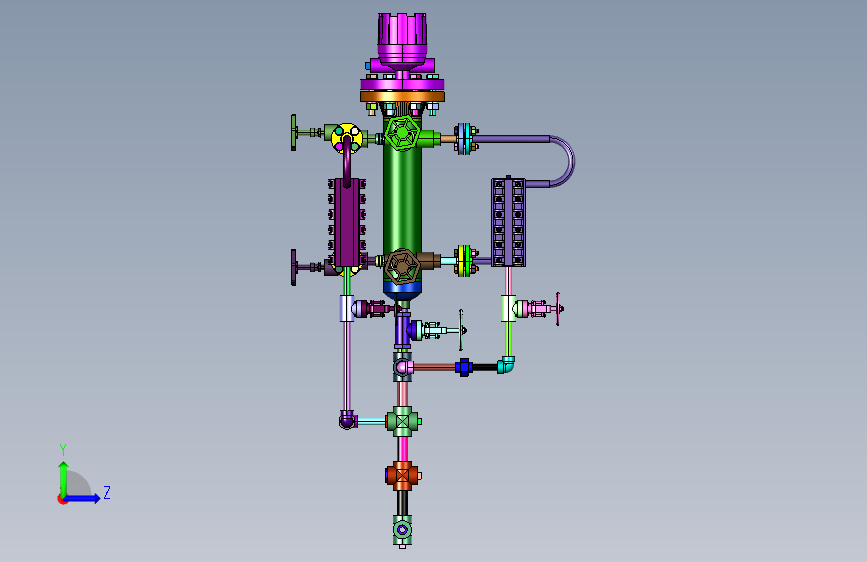
Task: Pick the bright green handwheel on the upper valve
Action: pyautogui.click(x=402, y=133)
